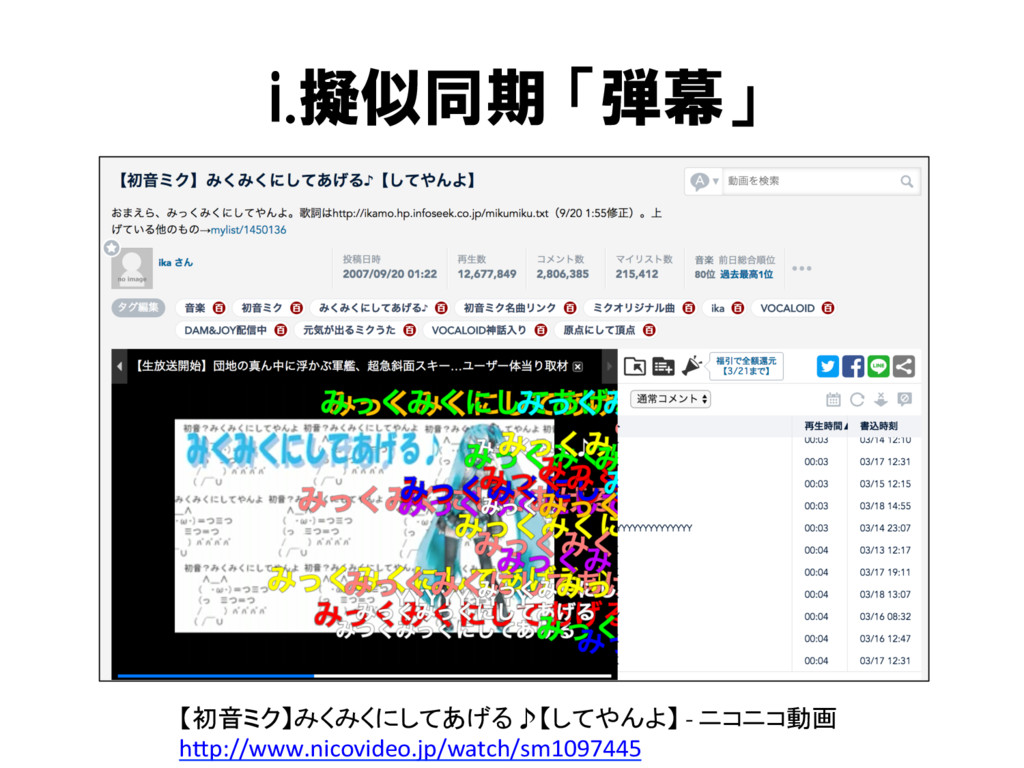The height and width of the screenshot is (768, 1024).
Task: Select comment row dated 03/18 13:07
Action: pos(771,595)
